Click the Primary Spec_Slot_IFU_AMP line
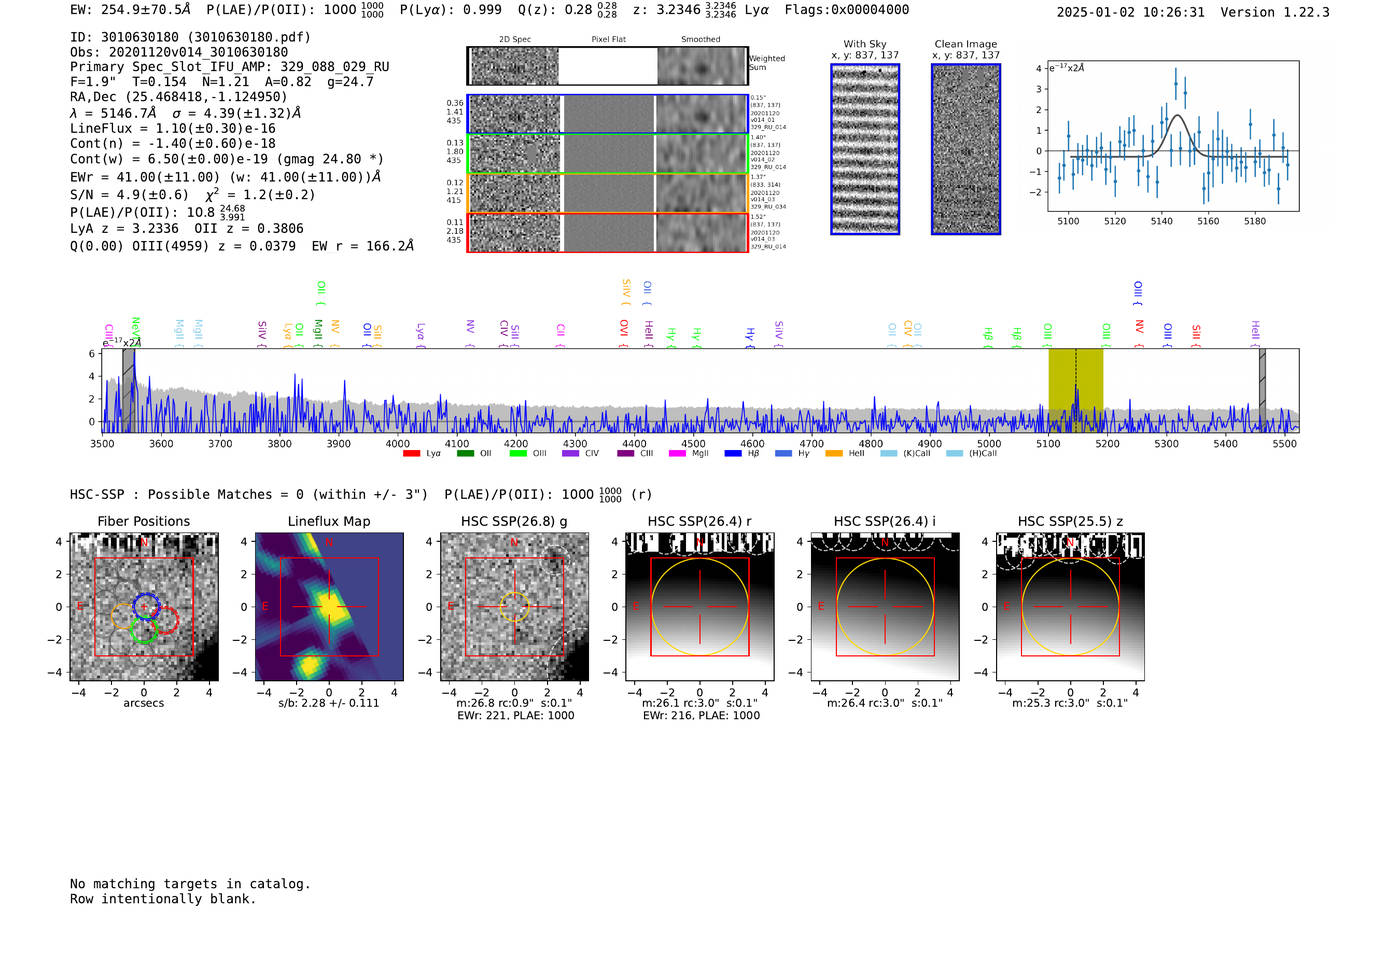Screen dimensions: 1400x953 (x=230, y=67)
